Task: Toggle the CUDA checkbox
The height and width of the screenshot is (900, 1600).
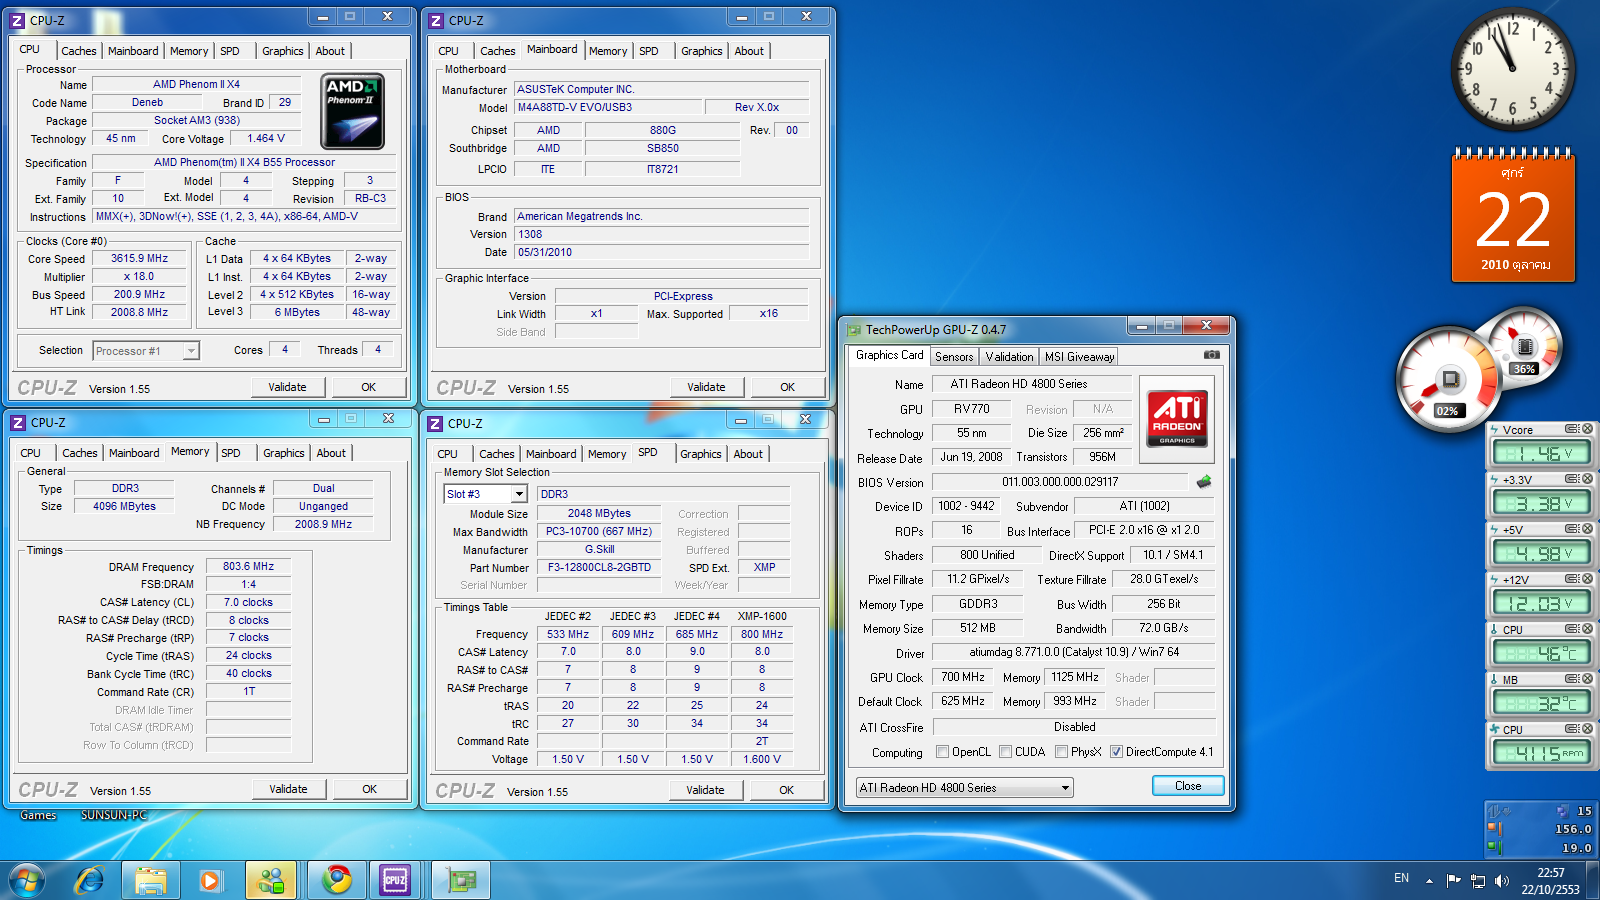Action: 1005,752
